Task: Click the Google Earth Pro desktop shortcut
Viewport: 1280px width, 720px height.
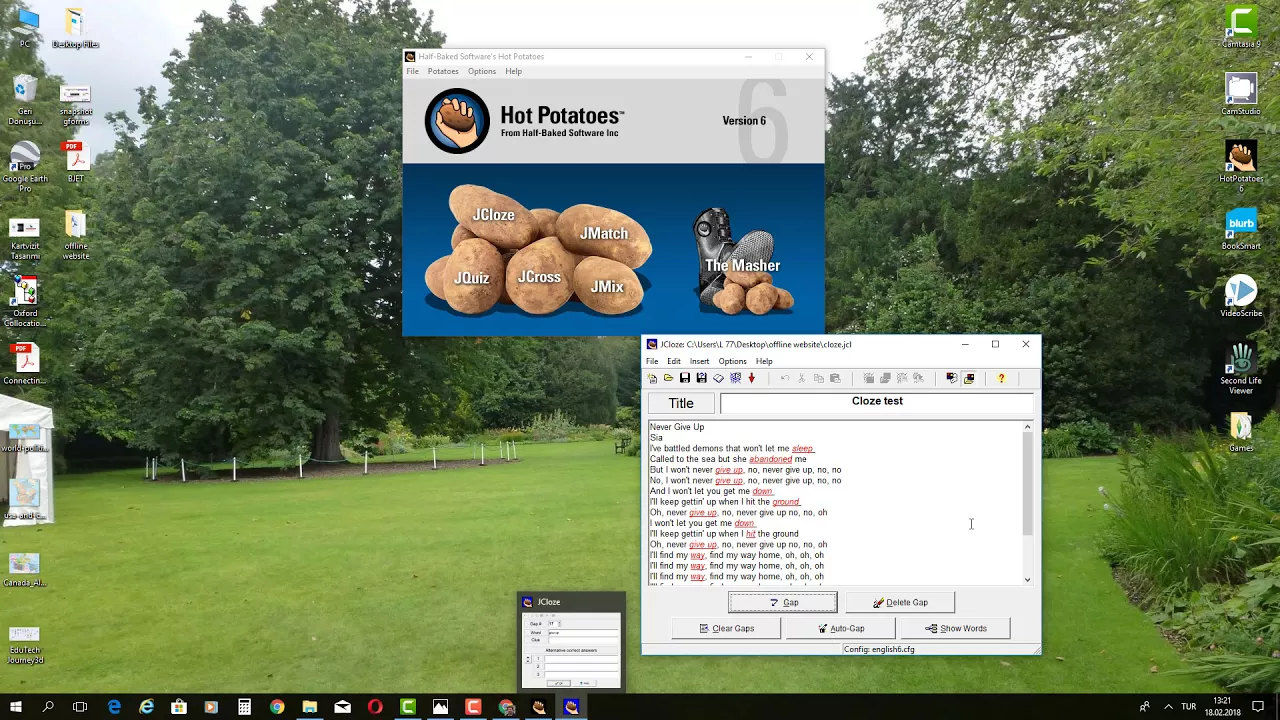Action: point(25,167)
